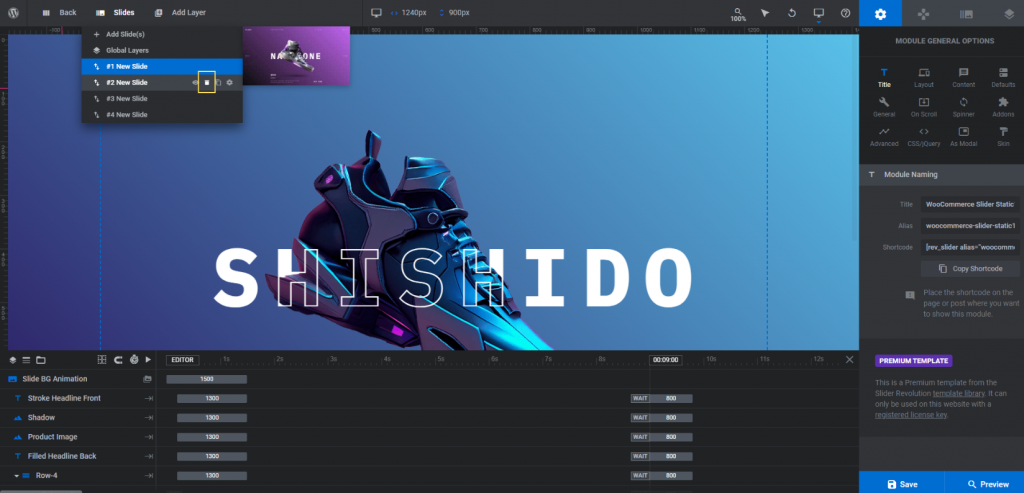
Task: Click the undo history icon
Action: (x=792, y=12)
